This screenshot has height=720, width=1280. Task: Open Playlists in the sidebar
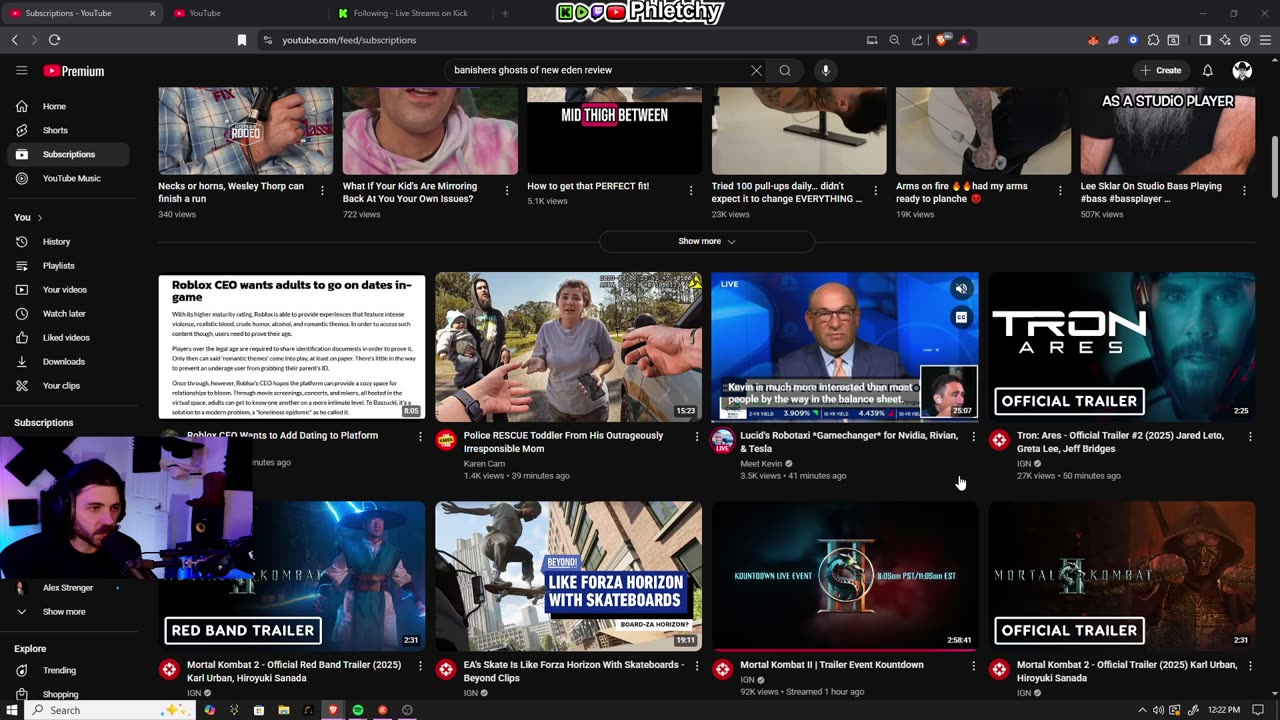tap(68, 265)
